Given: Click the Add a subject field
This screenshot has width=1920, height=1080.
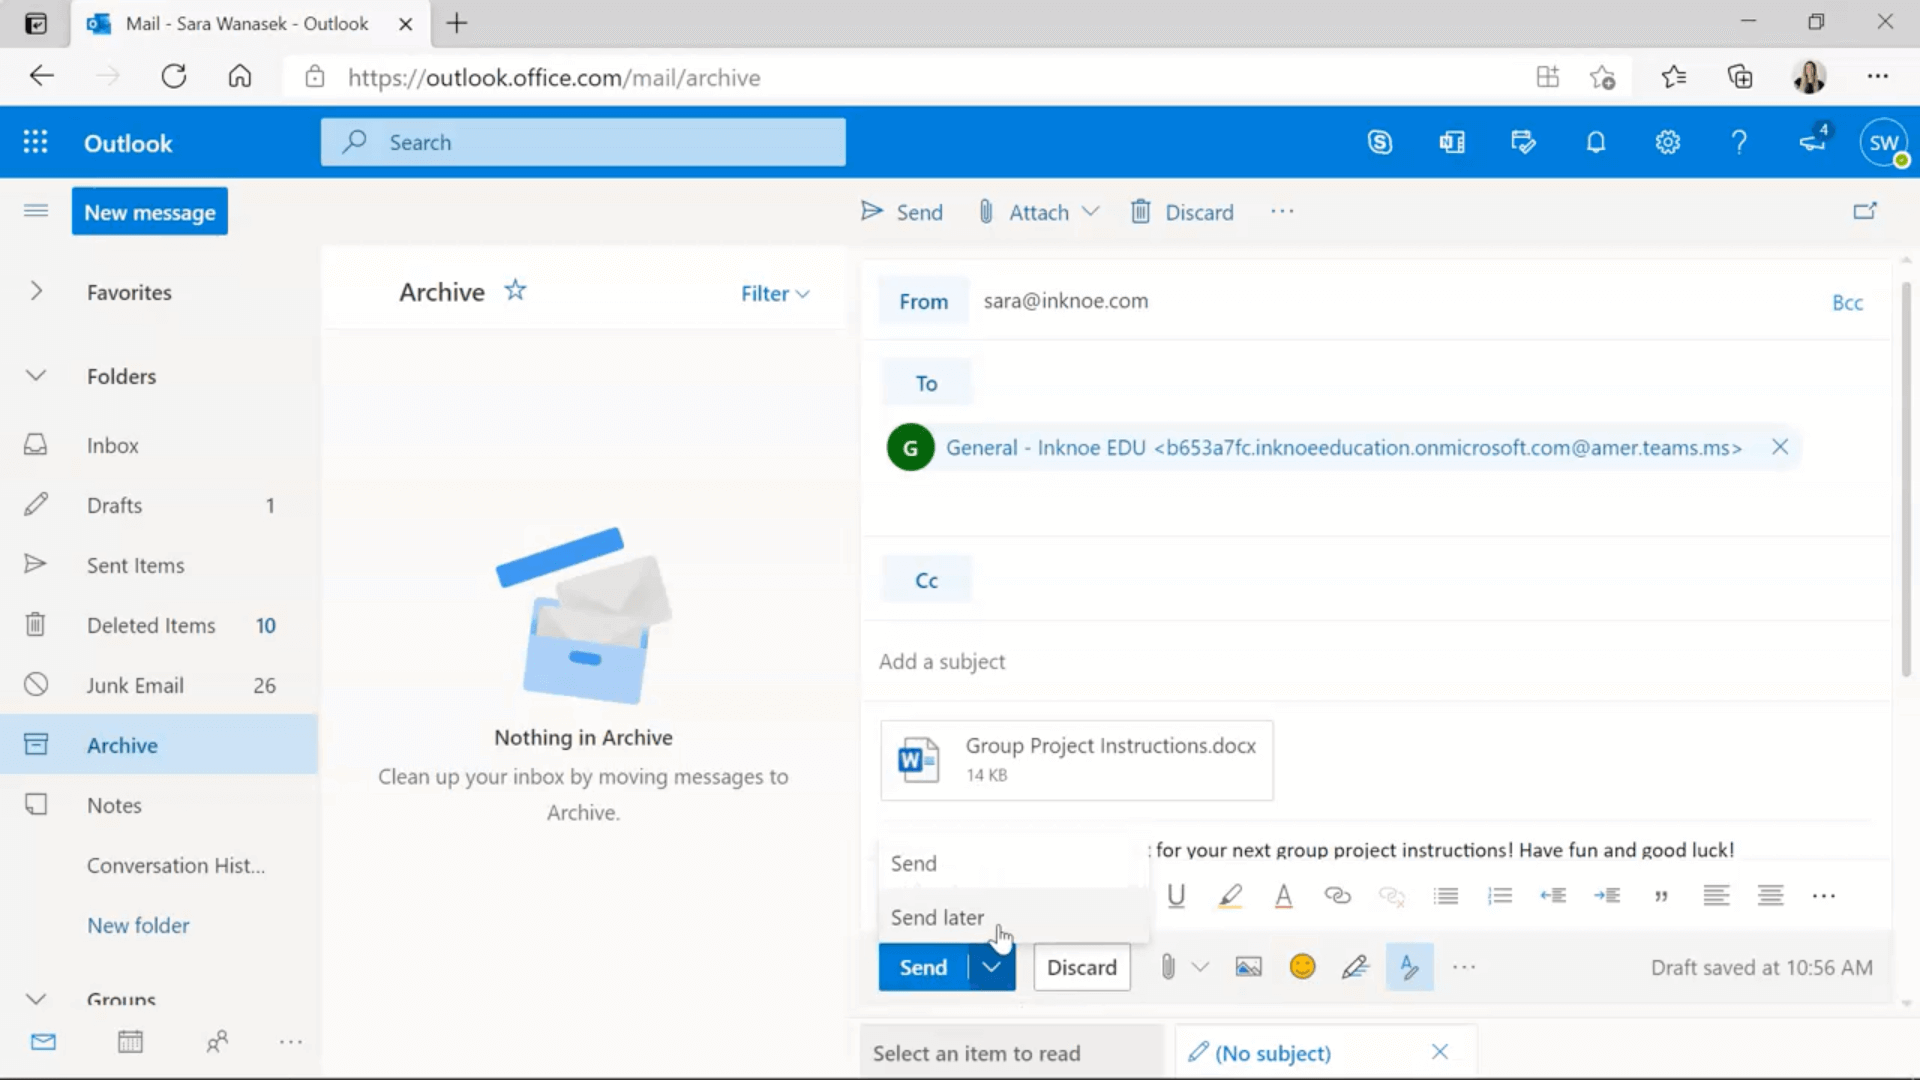Looking at the screenshot, I should tap(942, 659).
